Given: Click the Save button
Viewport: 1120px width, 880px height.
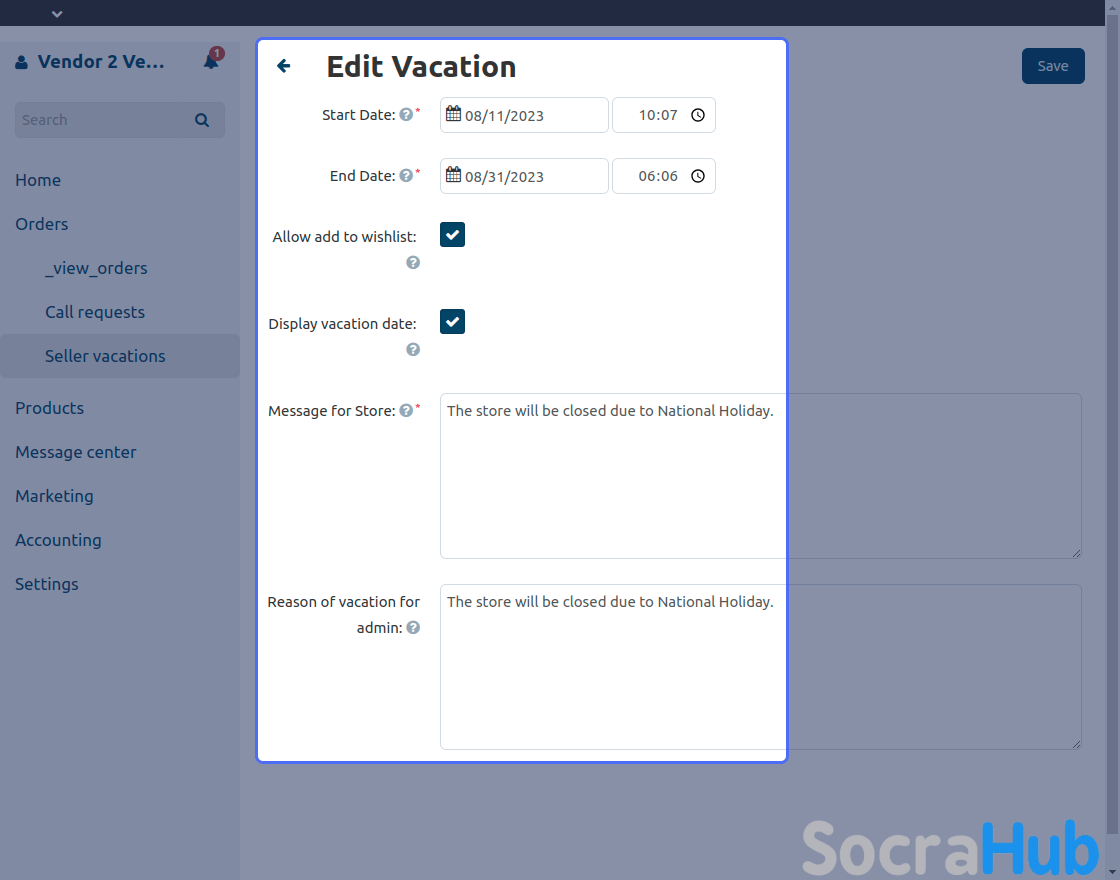Looking at the screenshot, I should [x=1052, y=66].
